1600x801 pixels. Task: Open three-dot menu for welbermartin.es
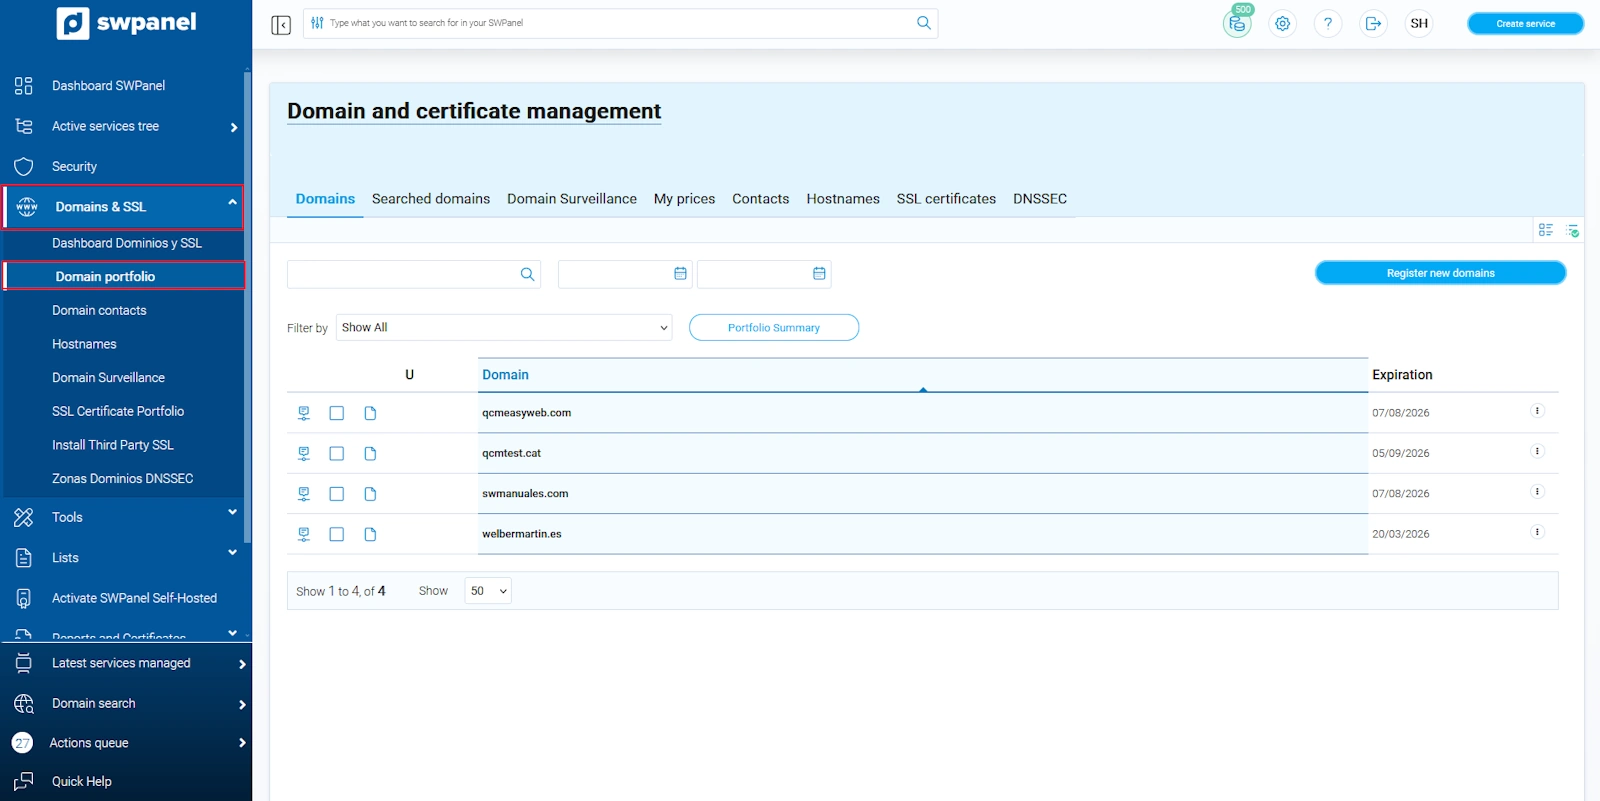(1537, 532)
